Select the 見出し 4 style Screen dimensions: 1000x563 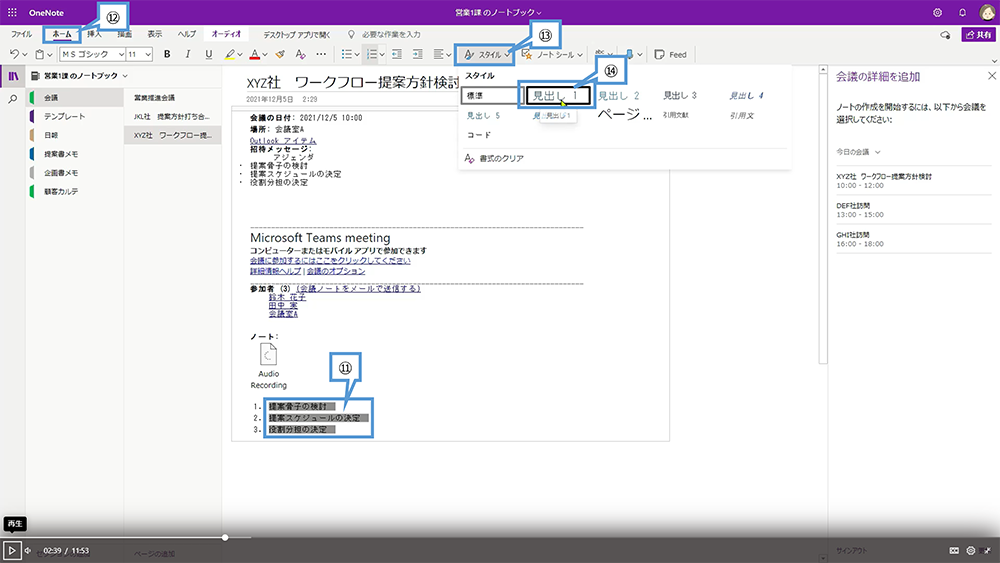coord(746,96)
